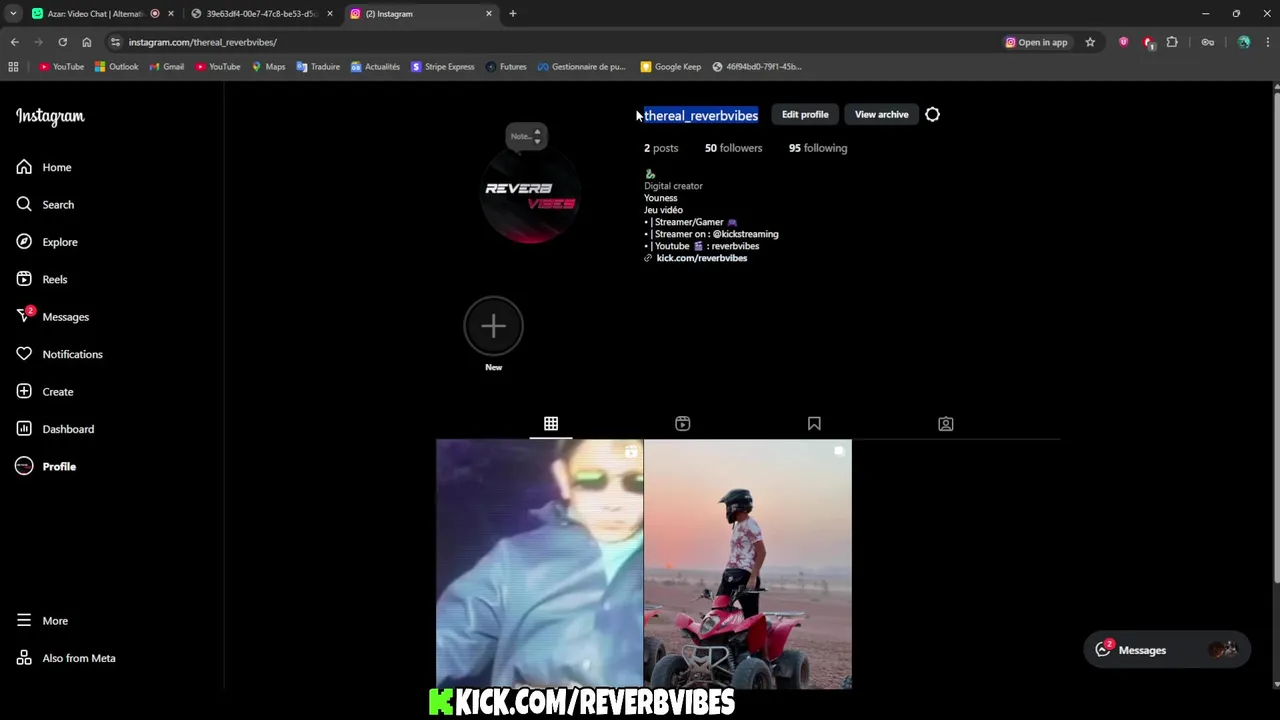Viewport: 1280px width, 720px height.
Task: Click Open in app button
Action: pyautogui.click(x=1036, y=42)
